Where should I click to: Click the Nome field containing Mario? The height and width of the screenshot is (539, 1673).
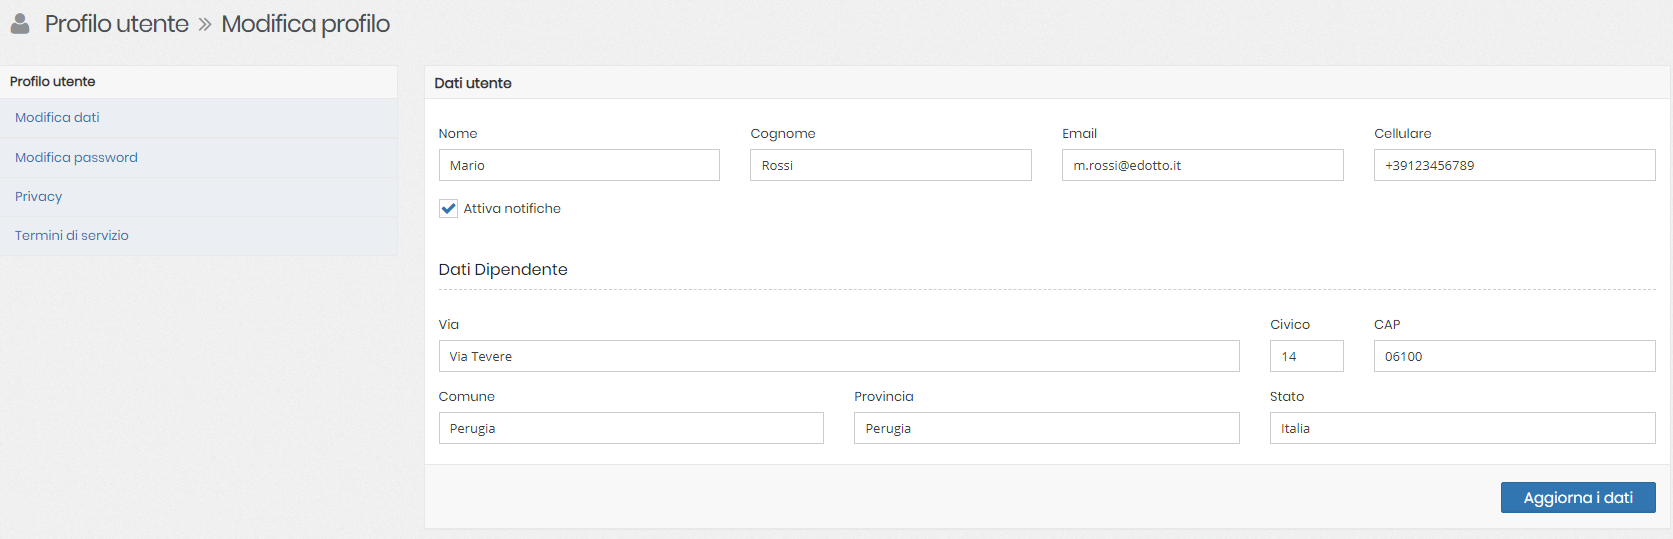(579, 165)
